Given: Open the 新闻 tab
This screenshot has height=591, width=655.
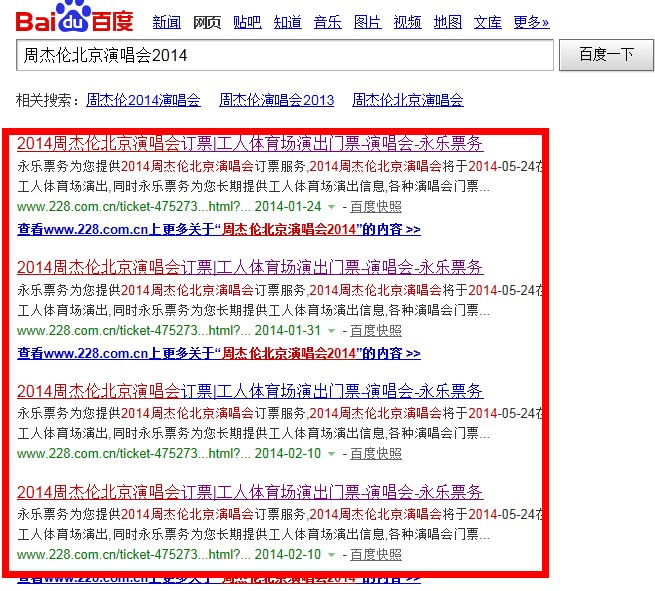Looking at the screenshot, I should (167, 22).
